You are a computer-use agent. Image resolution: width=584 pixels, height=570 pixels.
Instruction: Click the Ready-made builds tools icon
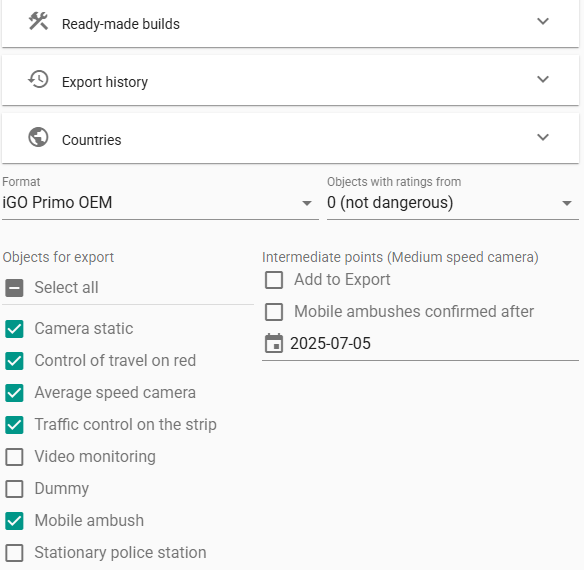pos(38,22)
